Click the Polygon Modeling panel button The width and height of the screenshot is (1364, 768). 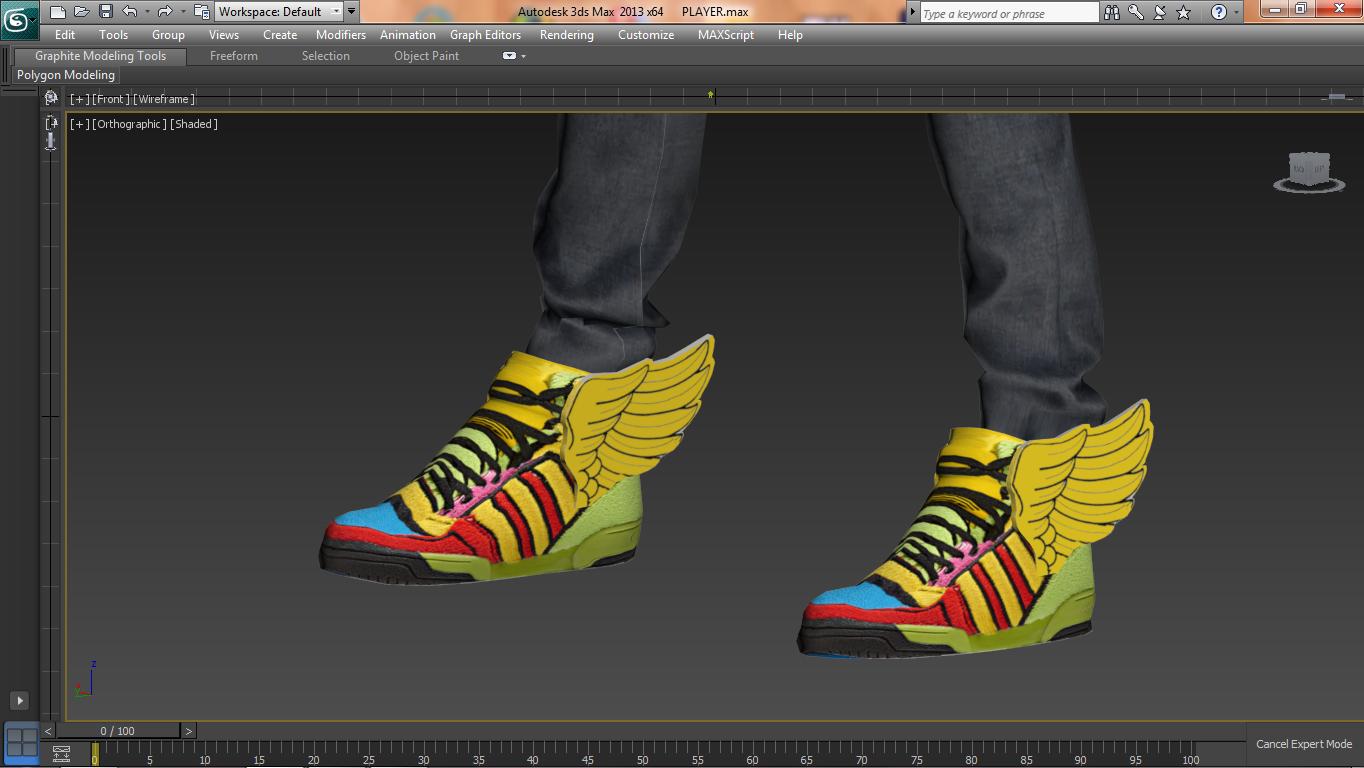[66, 75]
